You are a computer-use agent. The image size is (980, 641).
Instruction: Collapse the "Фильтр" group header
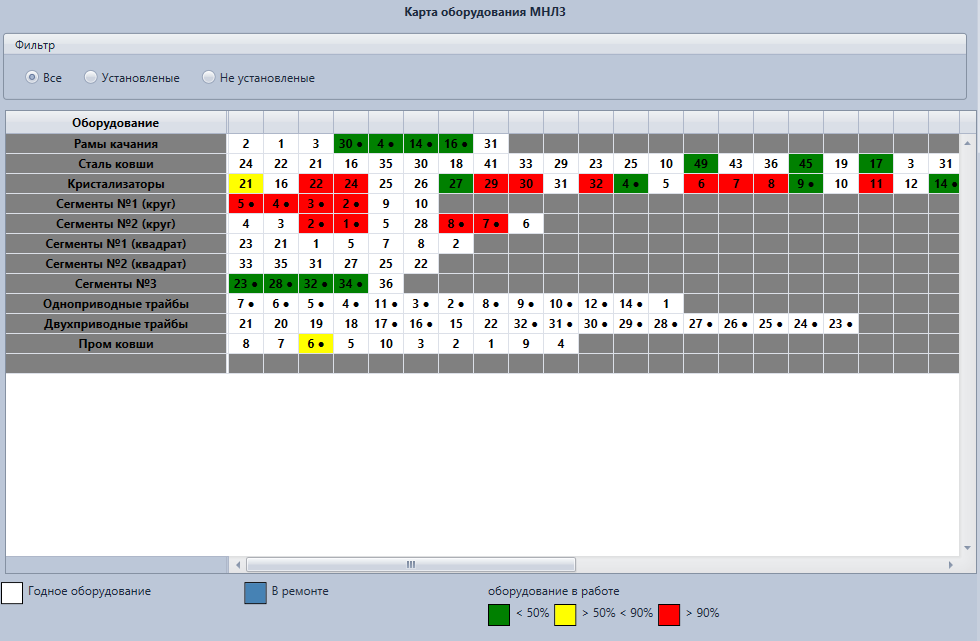35,45
